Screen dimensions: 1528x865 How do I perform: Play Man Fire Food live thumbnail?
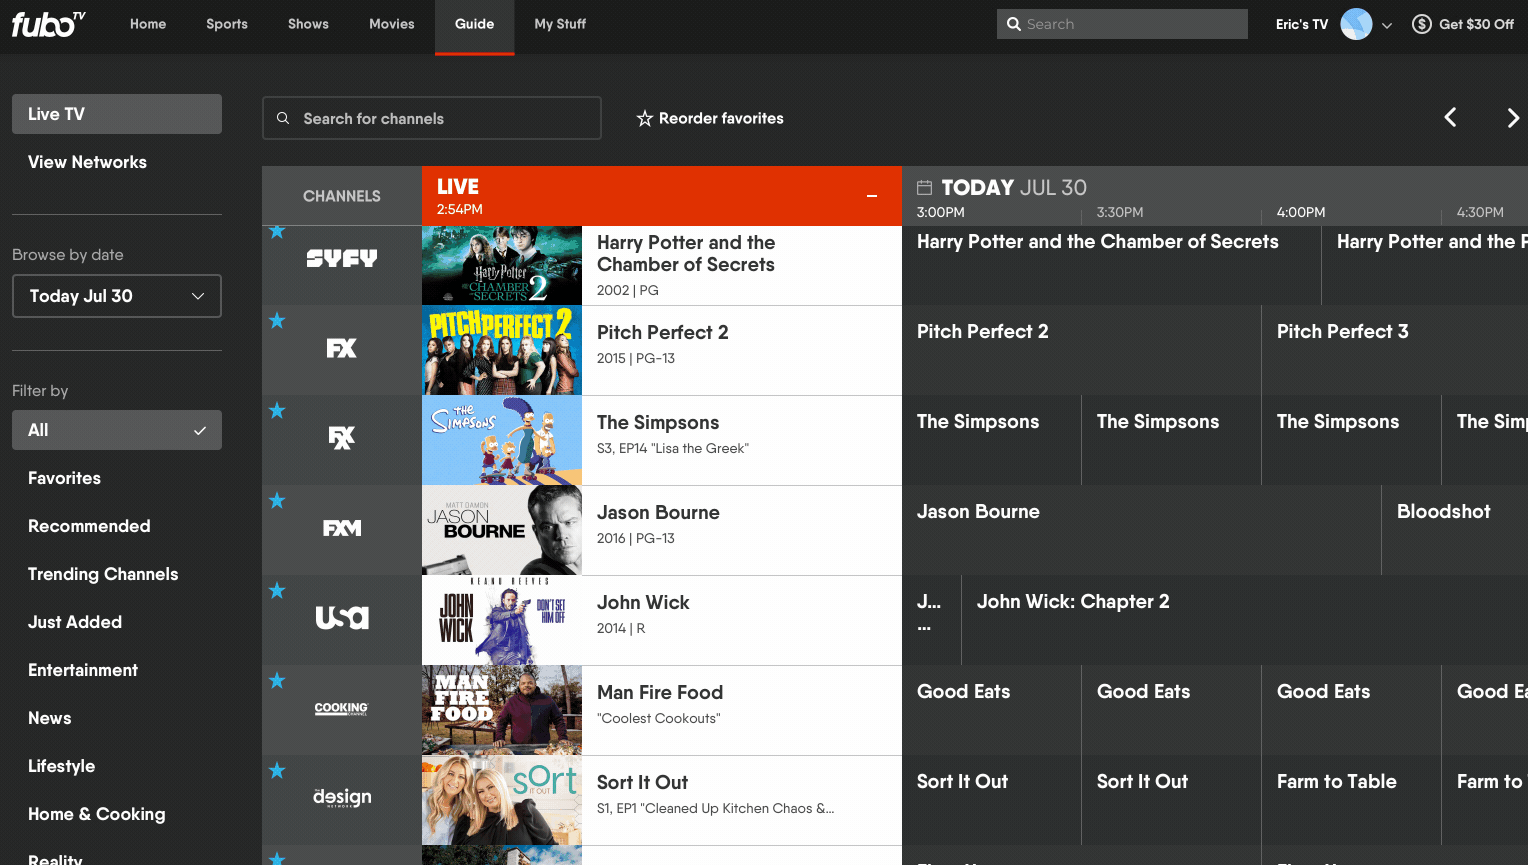(502, 710)
